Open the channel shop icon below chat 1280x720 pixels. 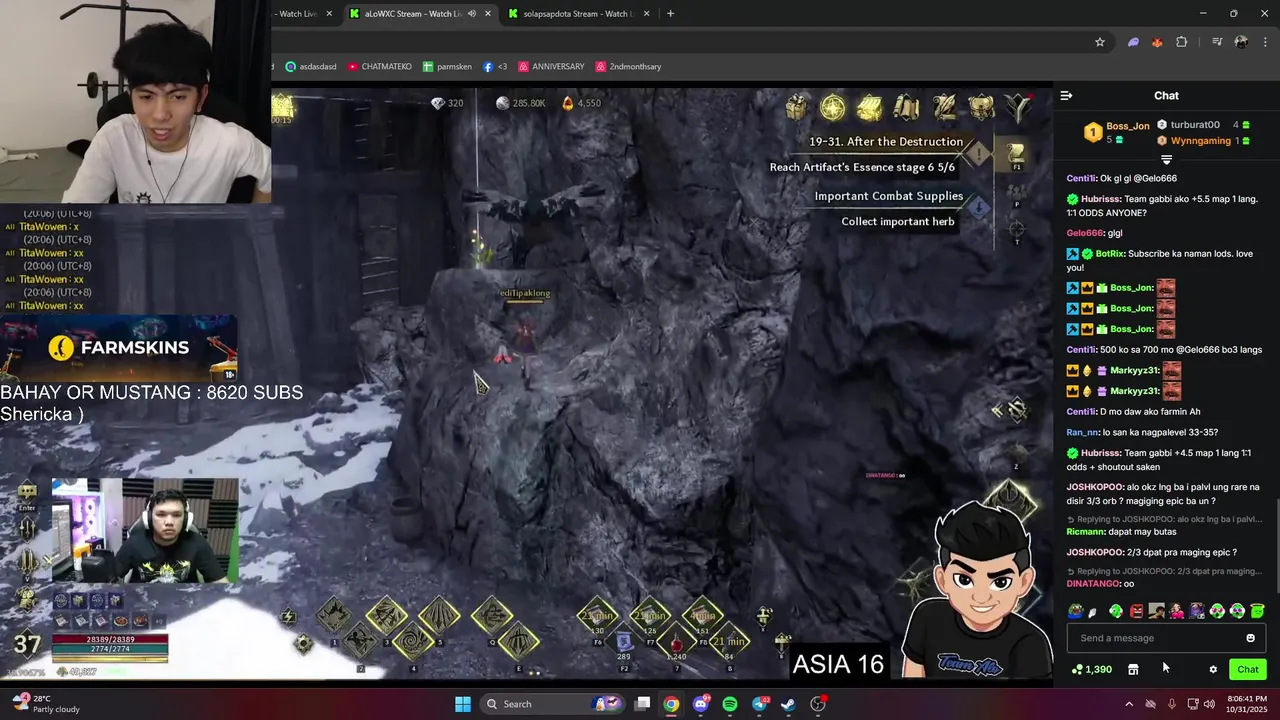[x=1133, y=669]
